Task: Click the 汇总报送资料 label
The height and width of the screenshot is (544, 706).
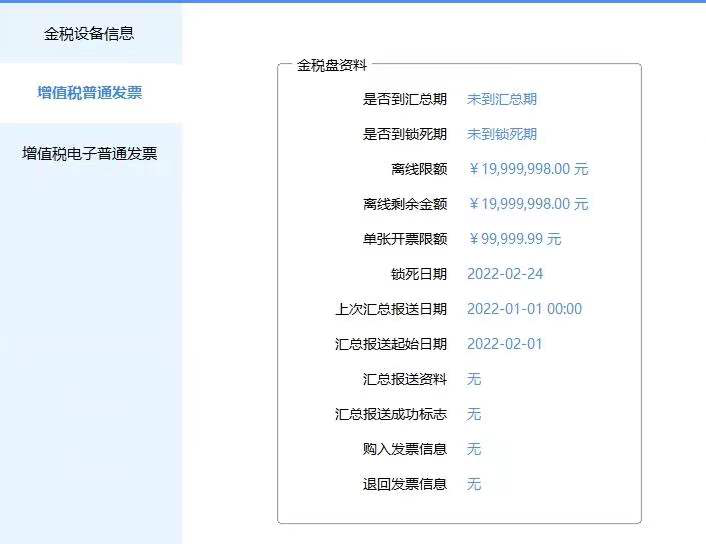Action: [x=405, y=379]
